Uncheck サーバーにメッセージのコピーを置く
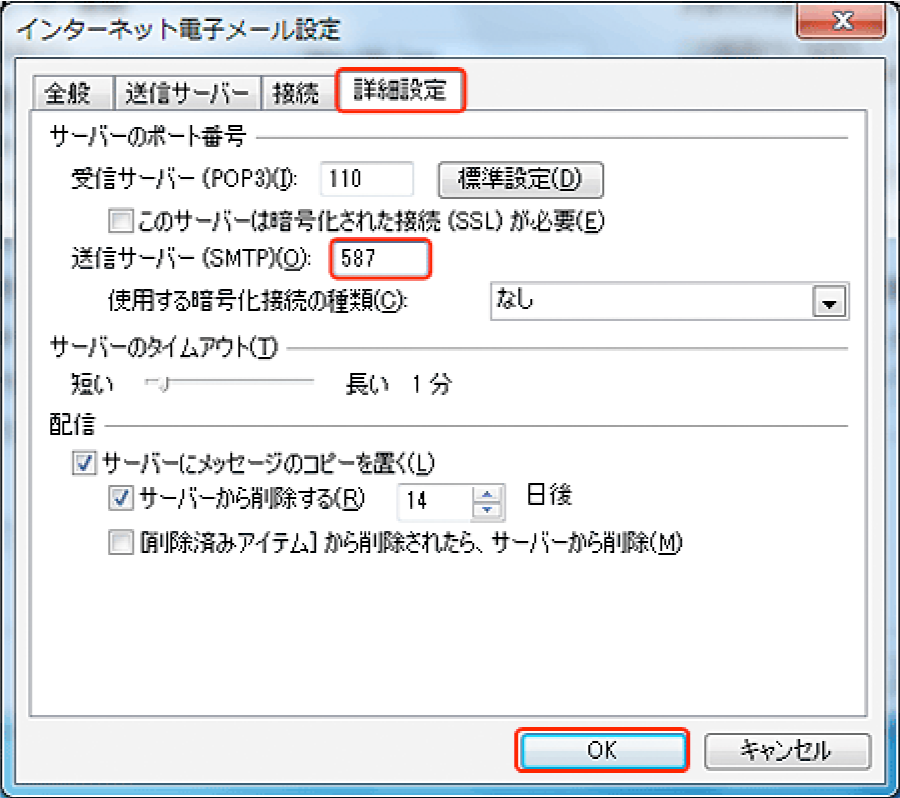Viewport: 900px width, 798px height. click(x=84, y=463)
